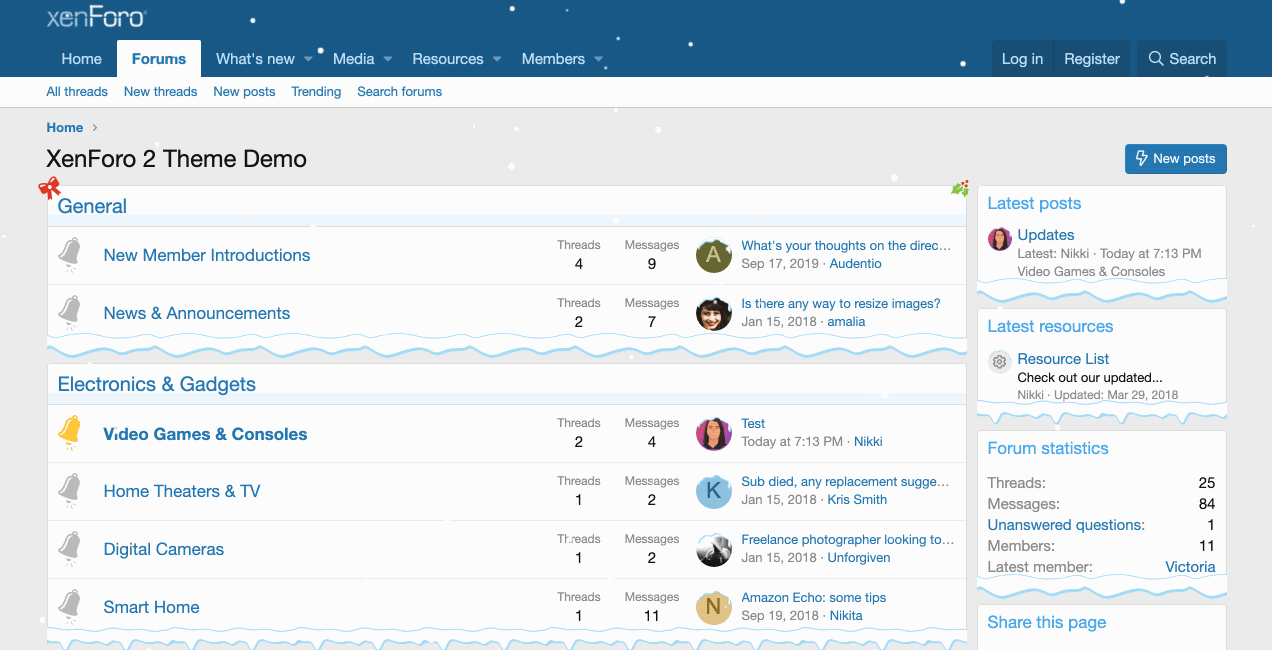Open the Resources dropdown arrow
Screen dimensions: 1272x650
click(497, 59)
